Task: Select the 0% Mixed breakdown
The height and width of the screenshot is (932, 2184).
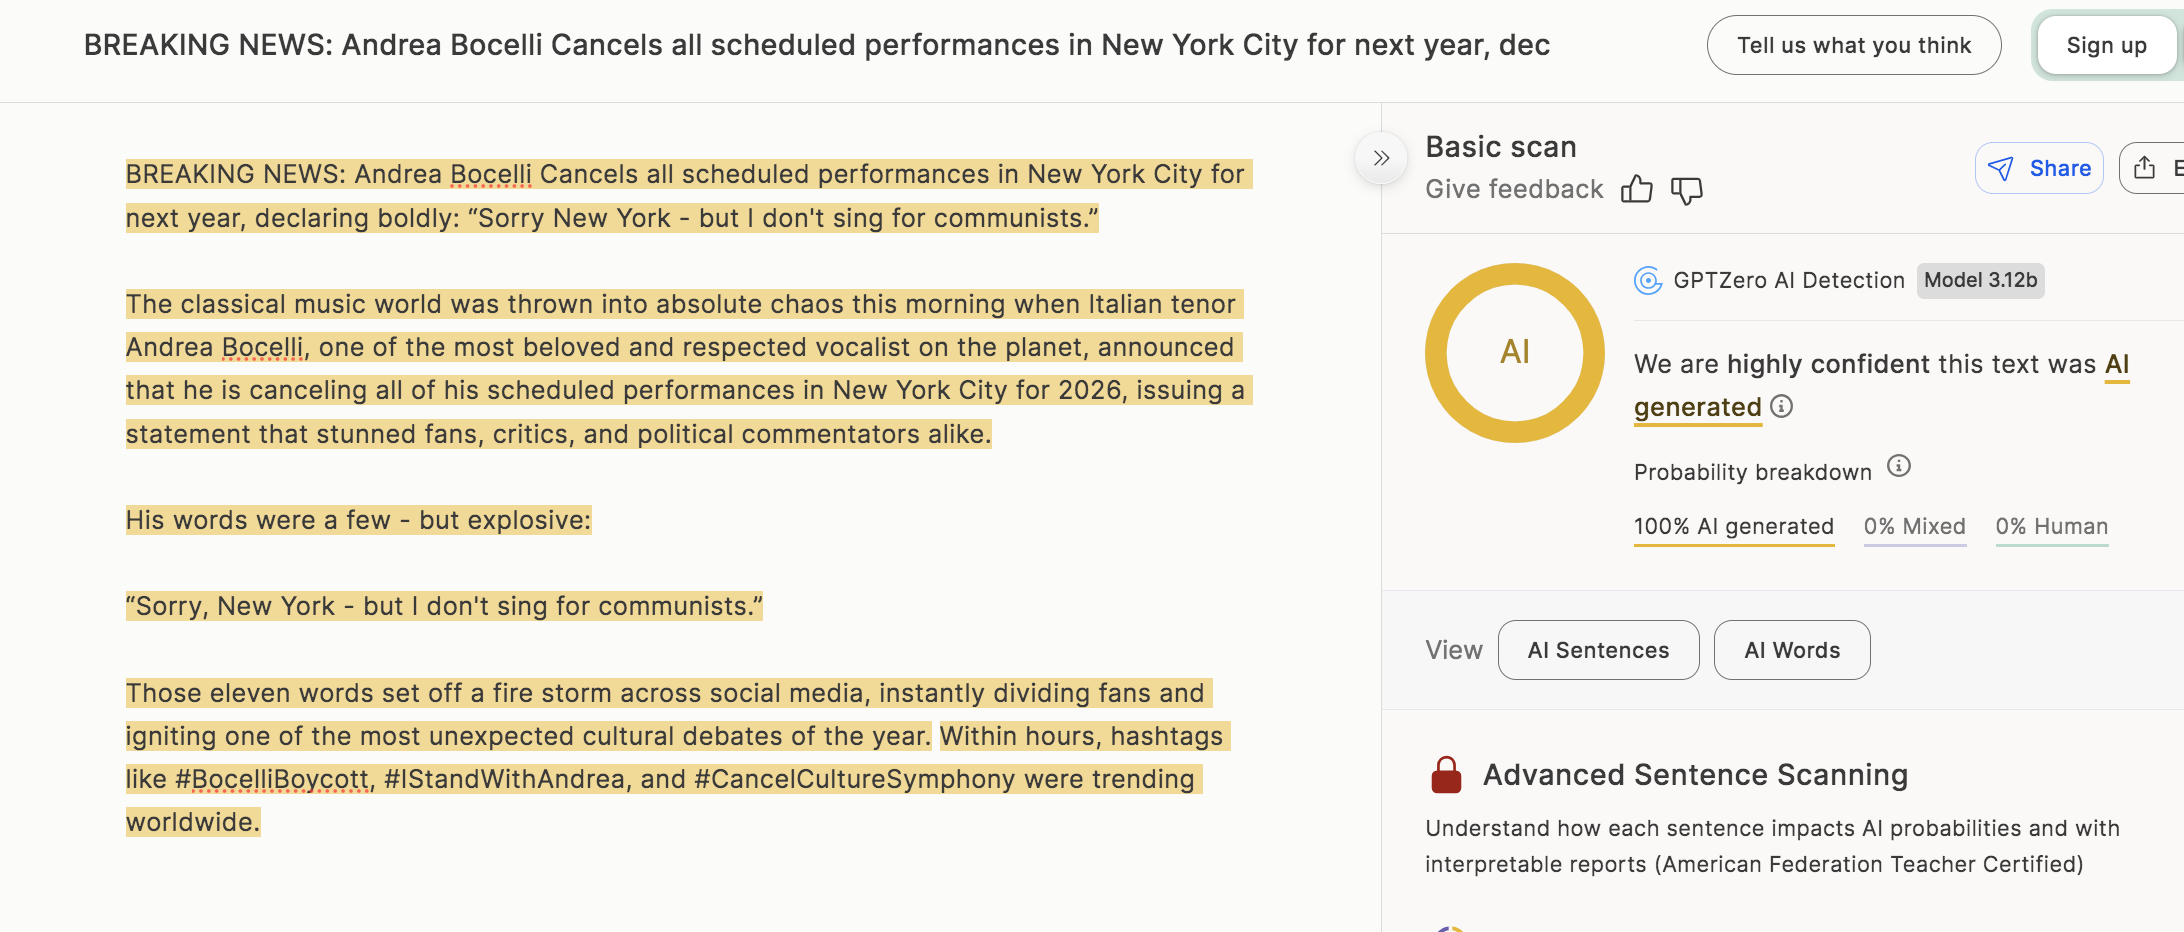Action: click(x=1914, y=527)
